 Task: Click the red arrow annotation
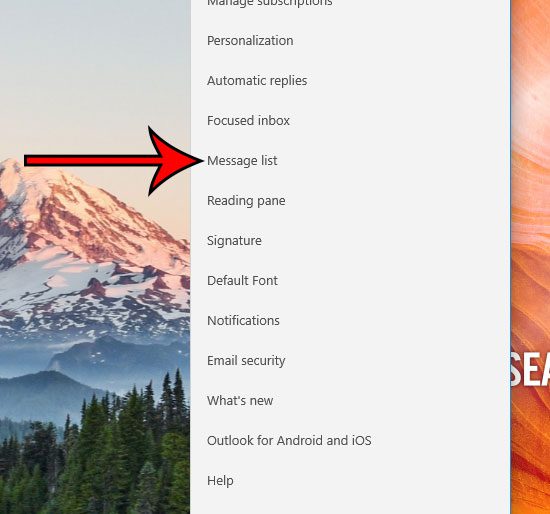[114, 161]
